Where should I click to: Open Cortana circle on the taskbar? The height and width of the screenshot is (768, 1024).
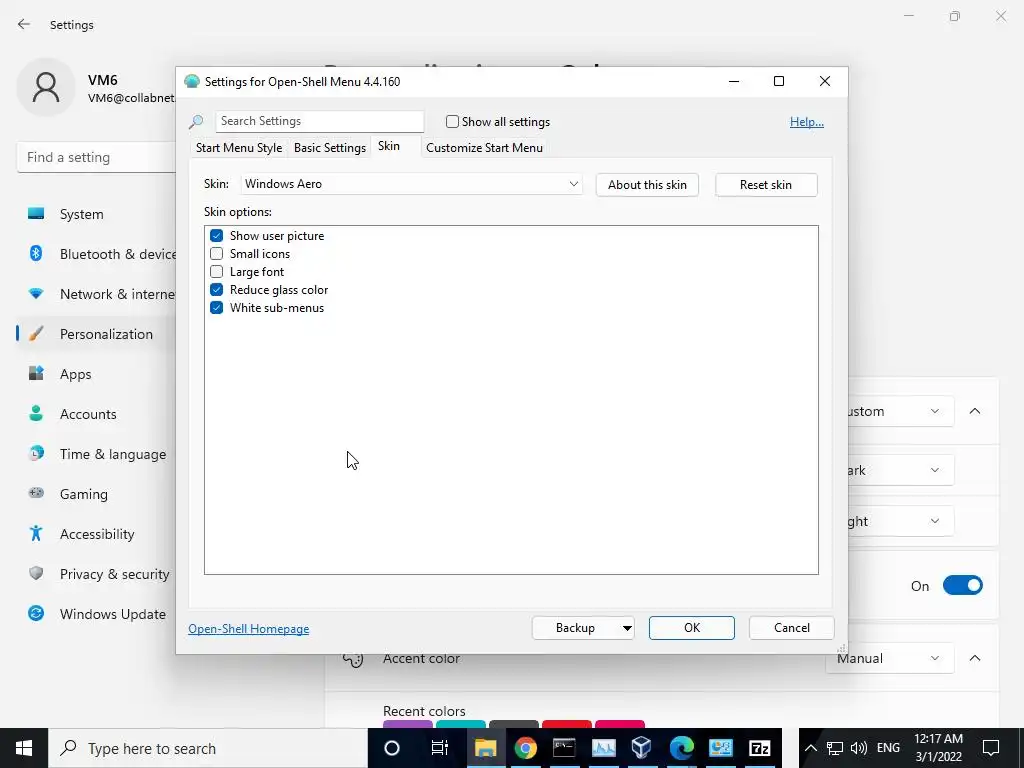tap(392, 748)
